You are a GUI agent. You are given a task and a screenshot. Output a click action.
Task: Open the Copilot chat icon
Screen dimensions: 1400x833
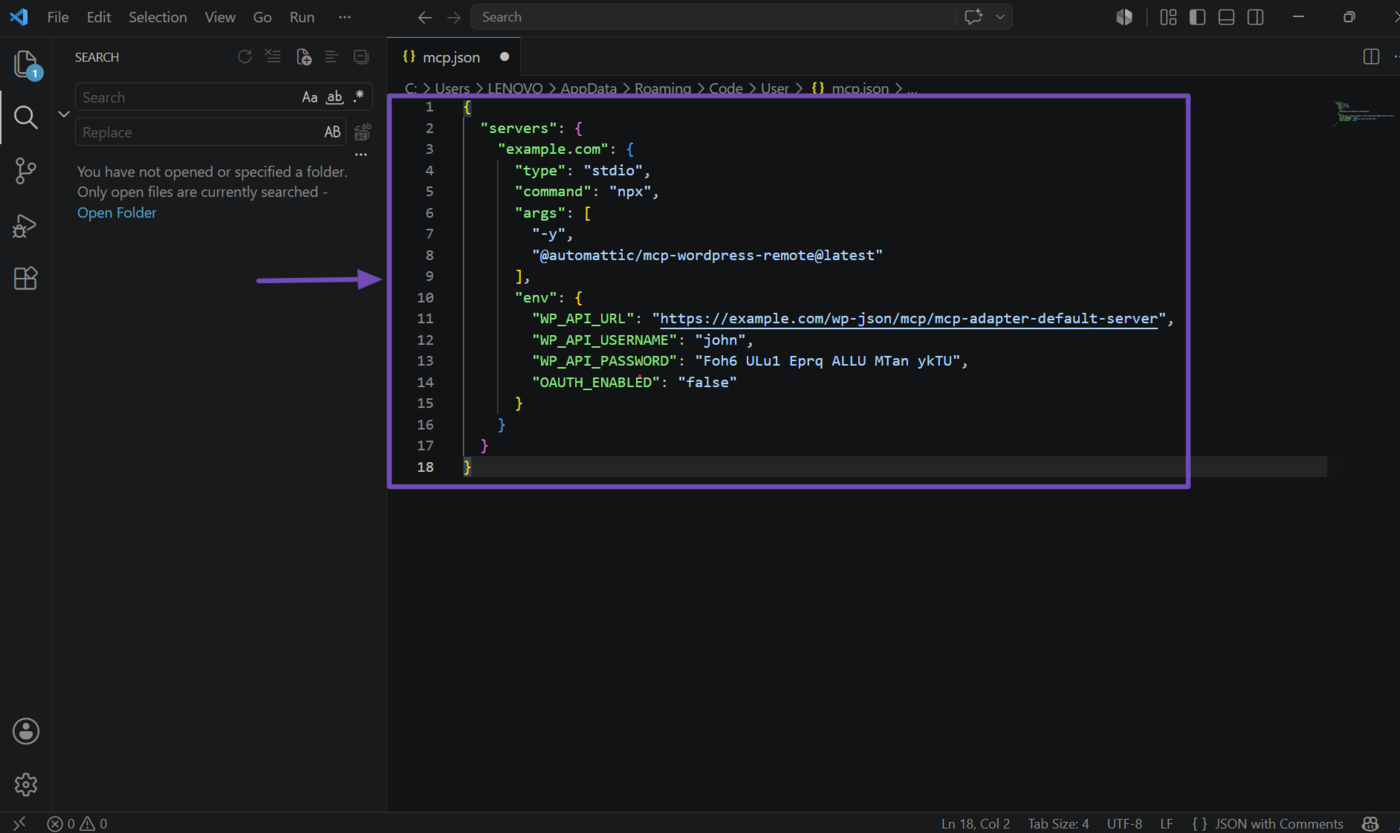point(973,17)
